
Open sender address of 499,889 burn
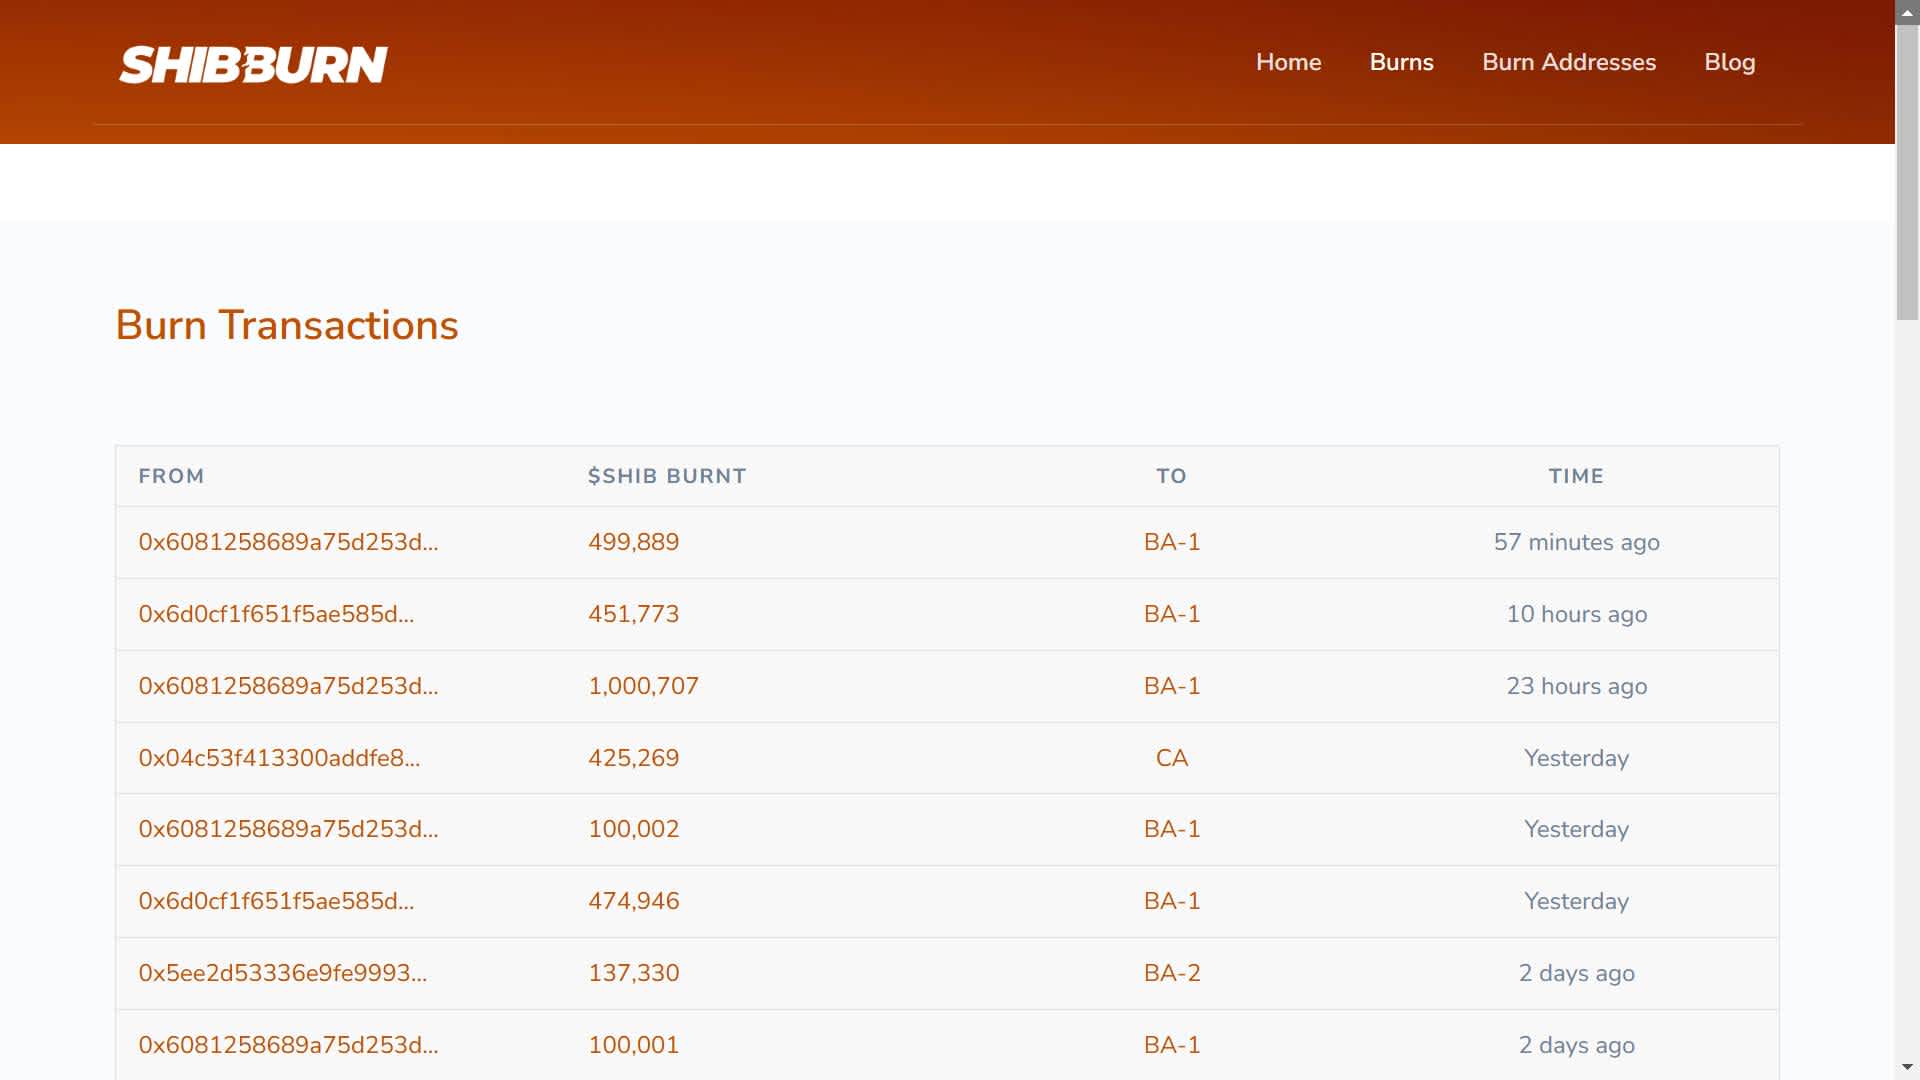click(288, 542)
